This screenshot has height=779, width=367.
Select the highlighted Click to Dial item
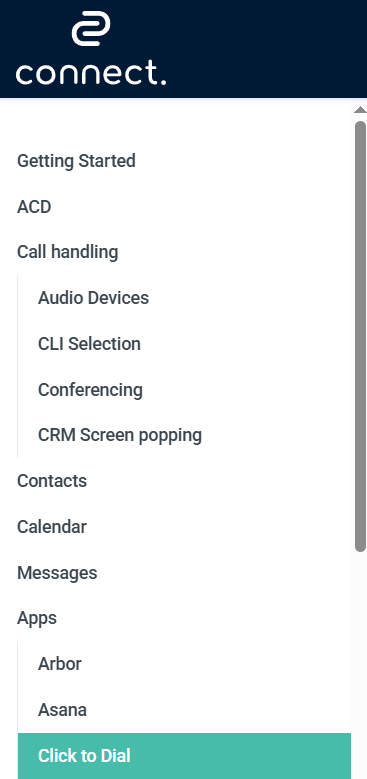pyautogui.click(x=184, y=756)
